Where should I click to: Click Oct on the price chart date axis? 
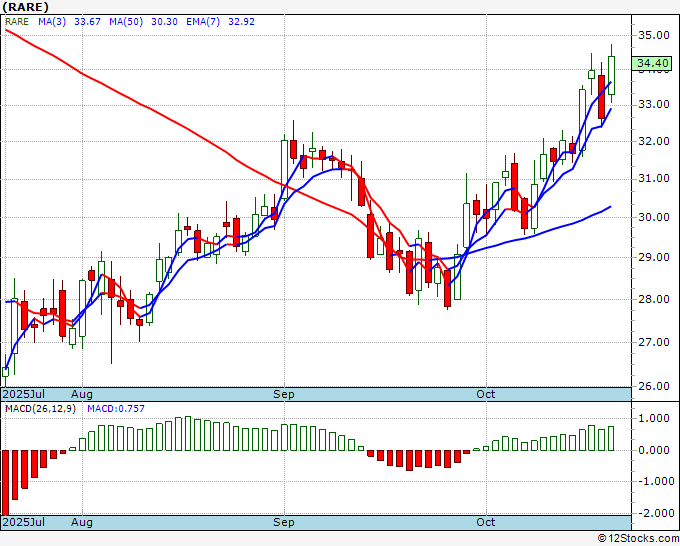click(x=486, y=394)
